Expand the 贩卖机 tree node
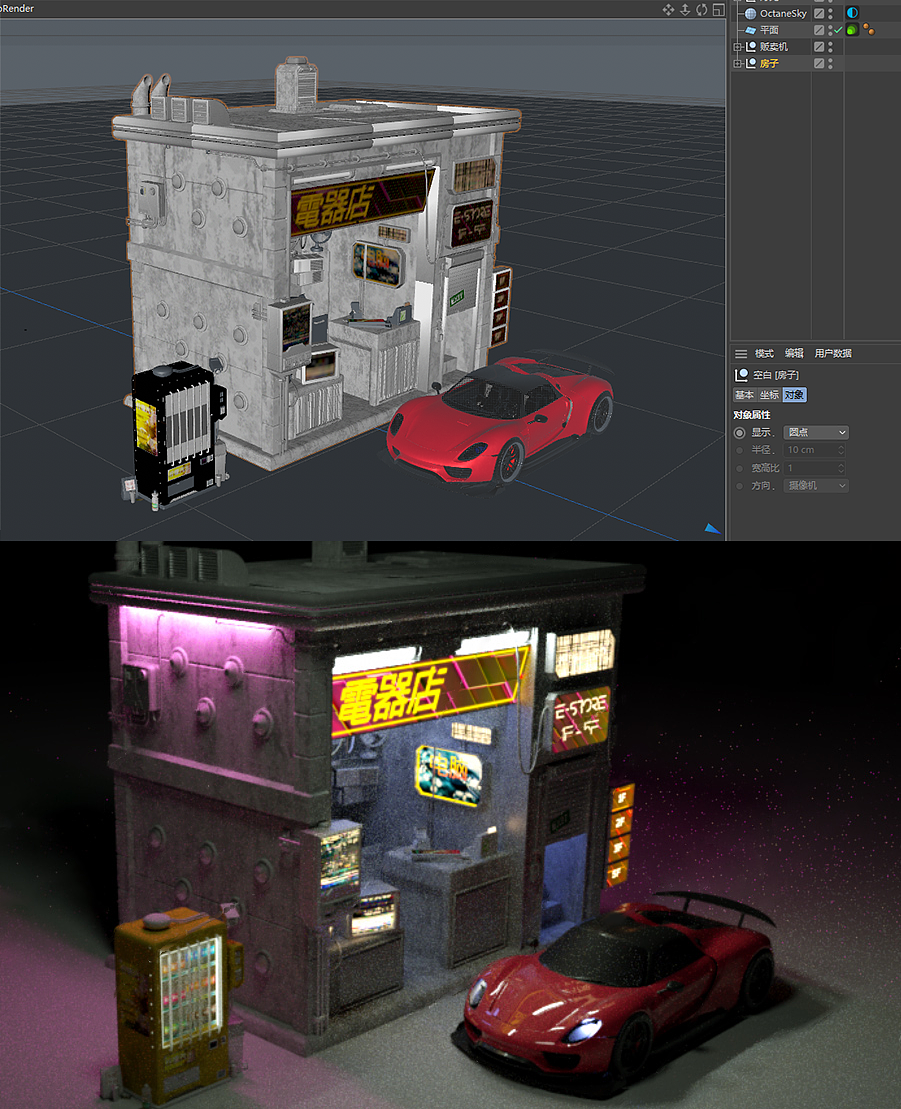Viewport: 901px width, 1109px height. (x=738, y=47)
